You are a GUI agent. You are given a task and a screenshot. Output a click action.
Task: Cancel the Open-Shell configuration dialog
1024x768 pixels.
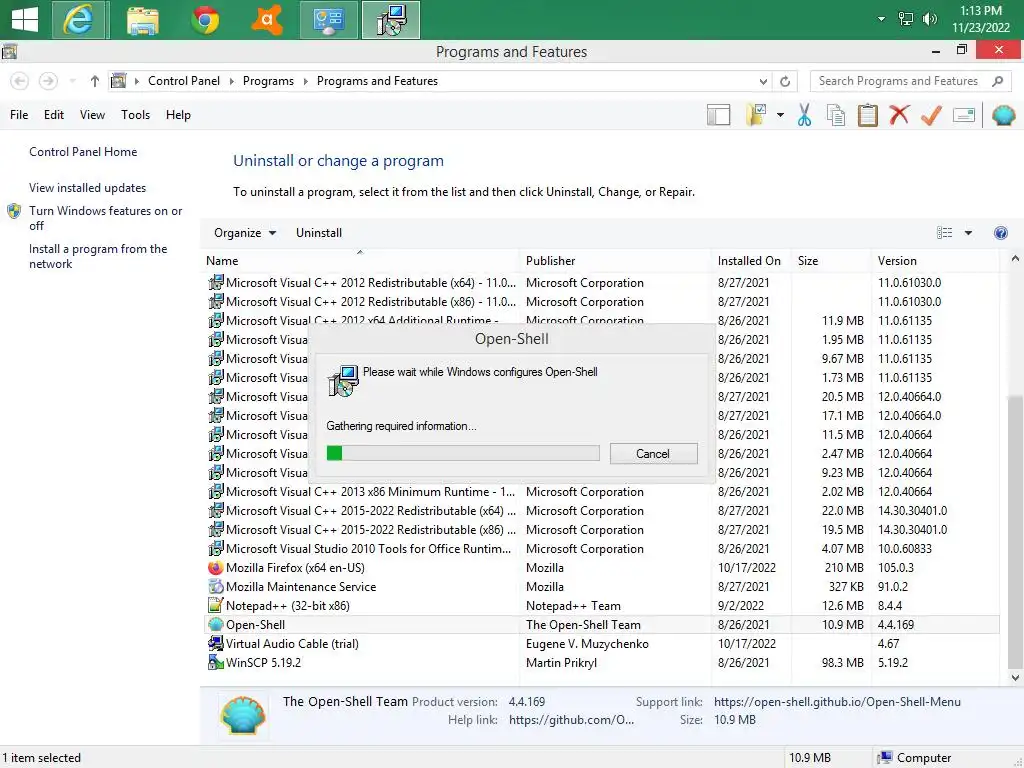coord(653,454)
